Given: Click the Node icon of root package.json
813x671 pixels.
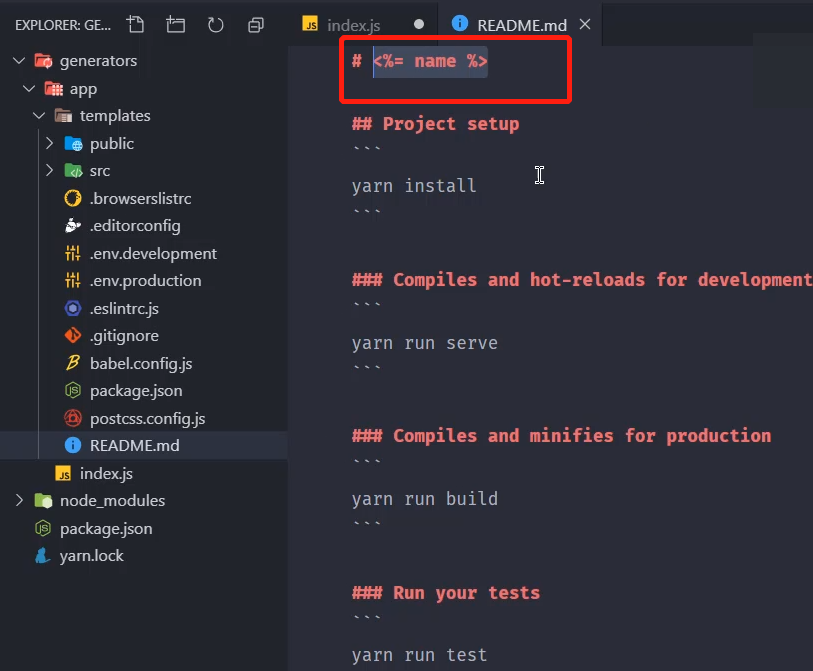Looking at the screenshot, I should click(43, 528).
